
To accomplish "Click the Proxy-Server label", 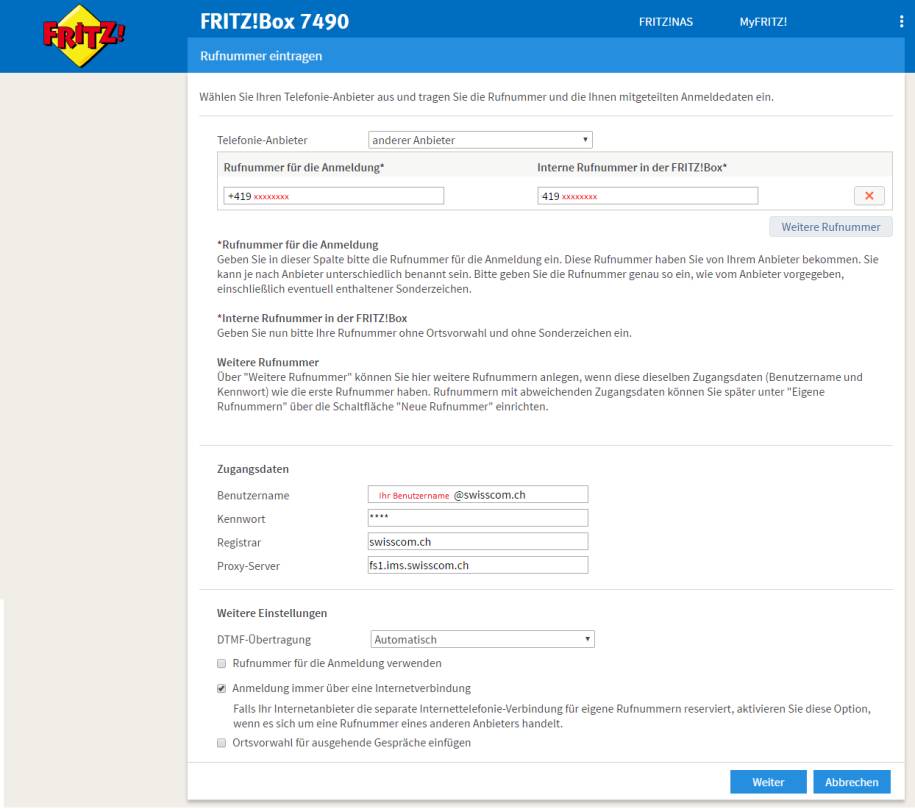I will (x=248, y=566).
